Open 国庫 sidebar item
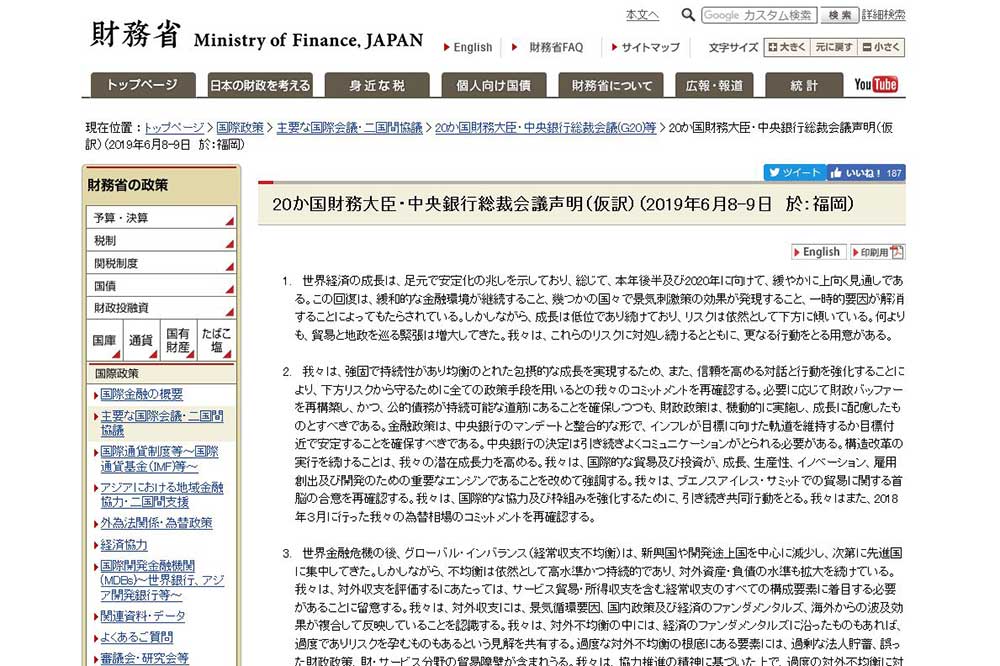Screen dimensions: 1000x666 pos(105,340)
